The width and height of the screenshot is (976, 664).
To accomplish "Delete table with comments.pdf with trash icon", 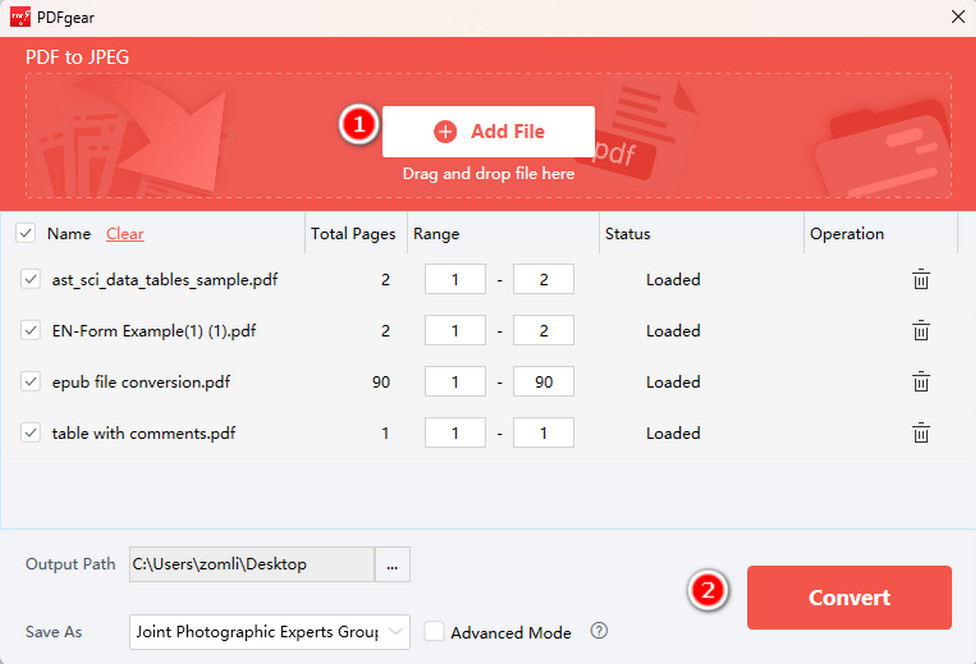I will pyautogui.click(x=921, y=433).
